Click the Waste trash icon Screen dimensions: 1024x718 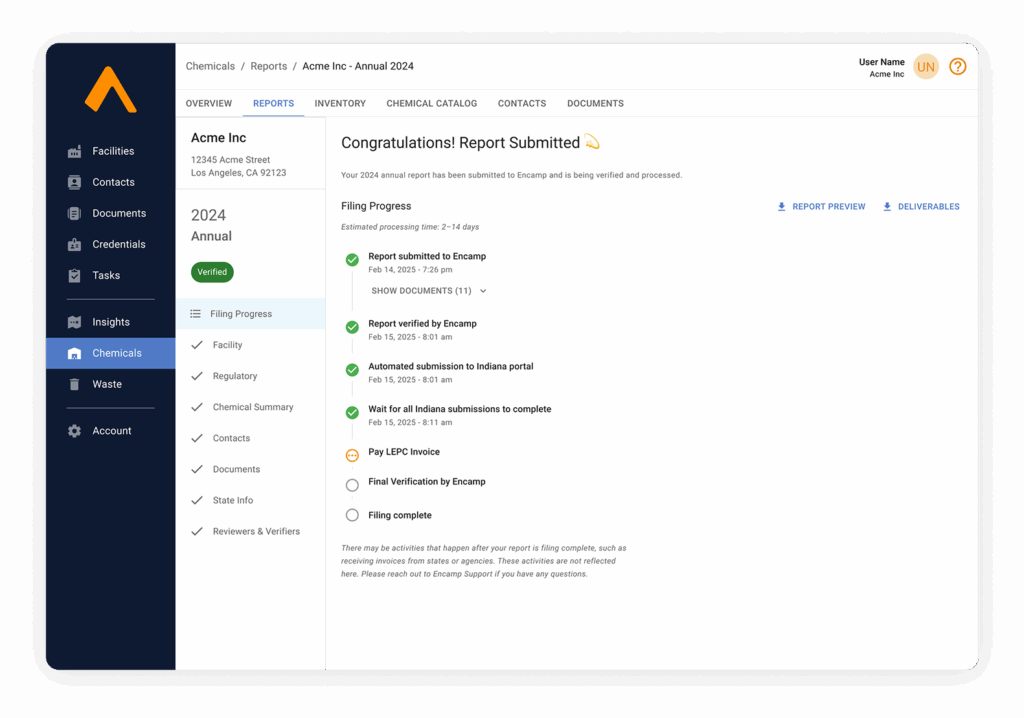tap(74, 384)
